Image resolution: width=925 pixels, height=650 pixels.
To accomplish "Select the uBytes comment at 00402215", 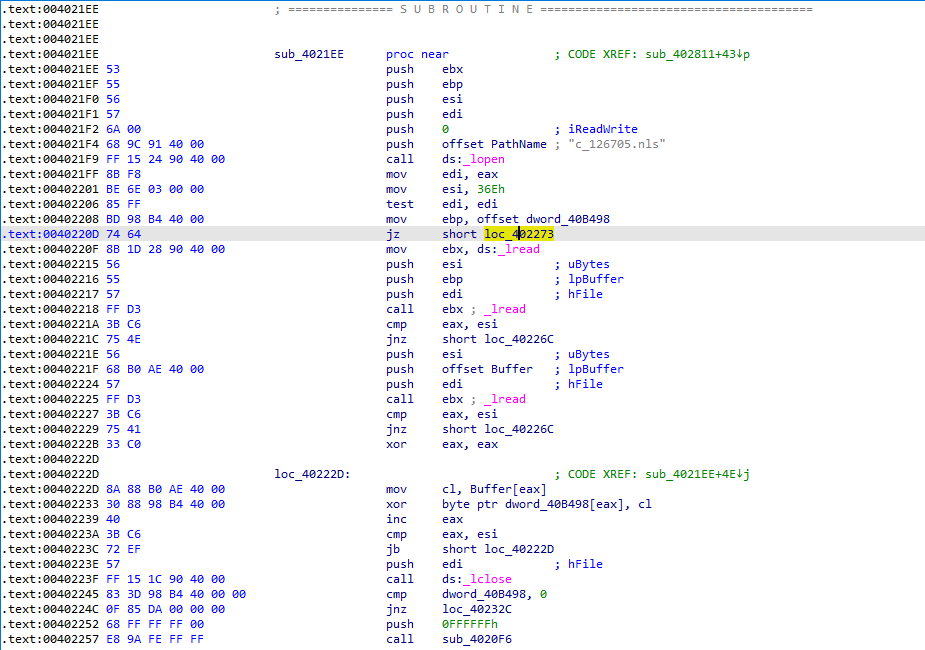I will point(589,264).
